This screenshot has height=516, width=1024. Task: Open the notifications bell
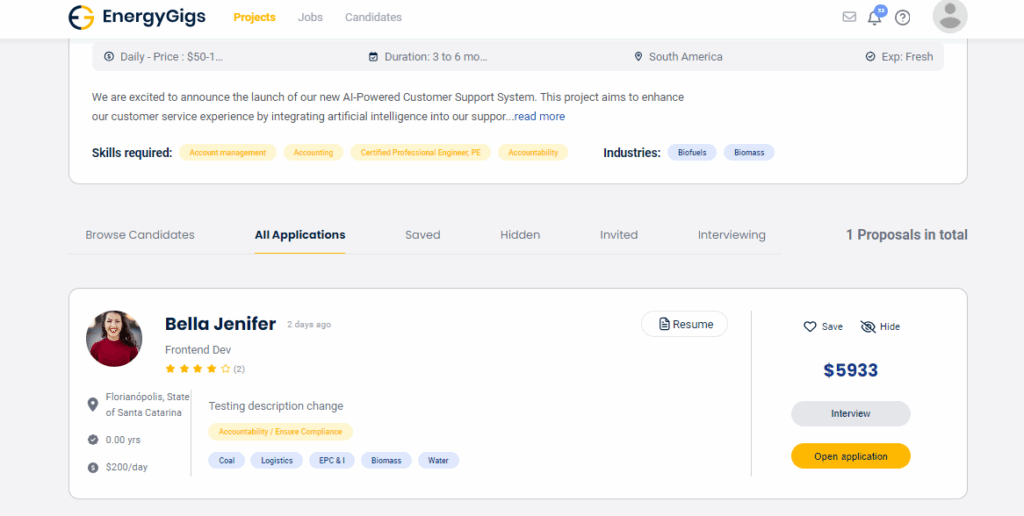click(875, 17)
